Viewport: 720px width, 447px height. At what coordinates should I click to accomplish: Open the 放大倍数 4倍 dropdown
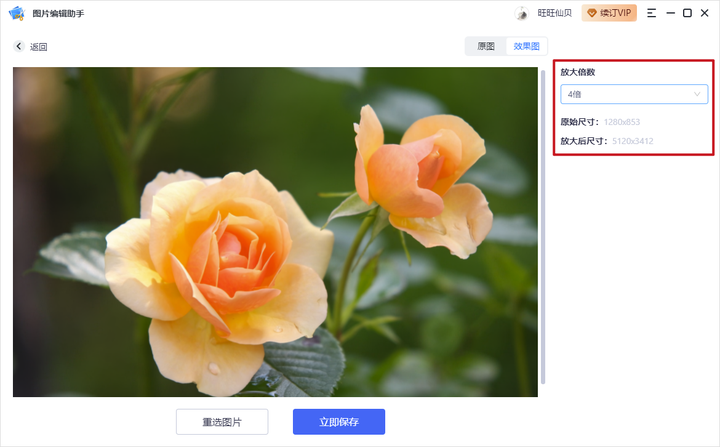(634, 94)
